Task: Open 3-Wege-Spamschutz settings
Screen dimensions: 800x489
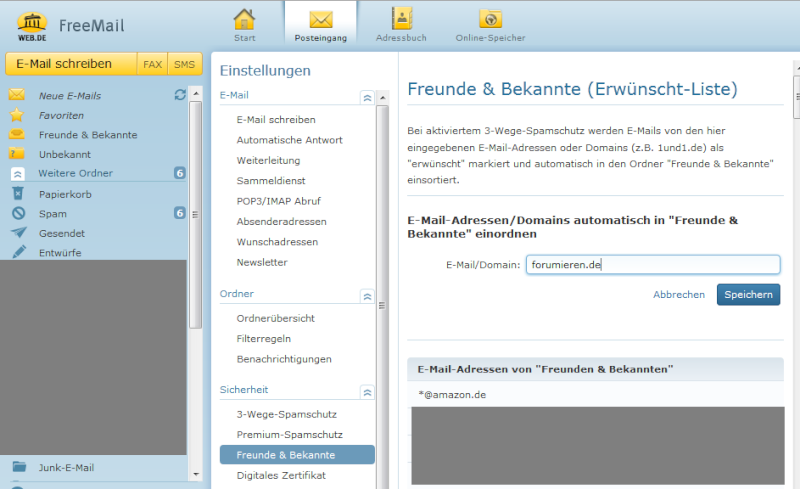Action: [x=287, y=414]
